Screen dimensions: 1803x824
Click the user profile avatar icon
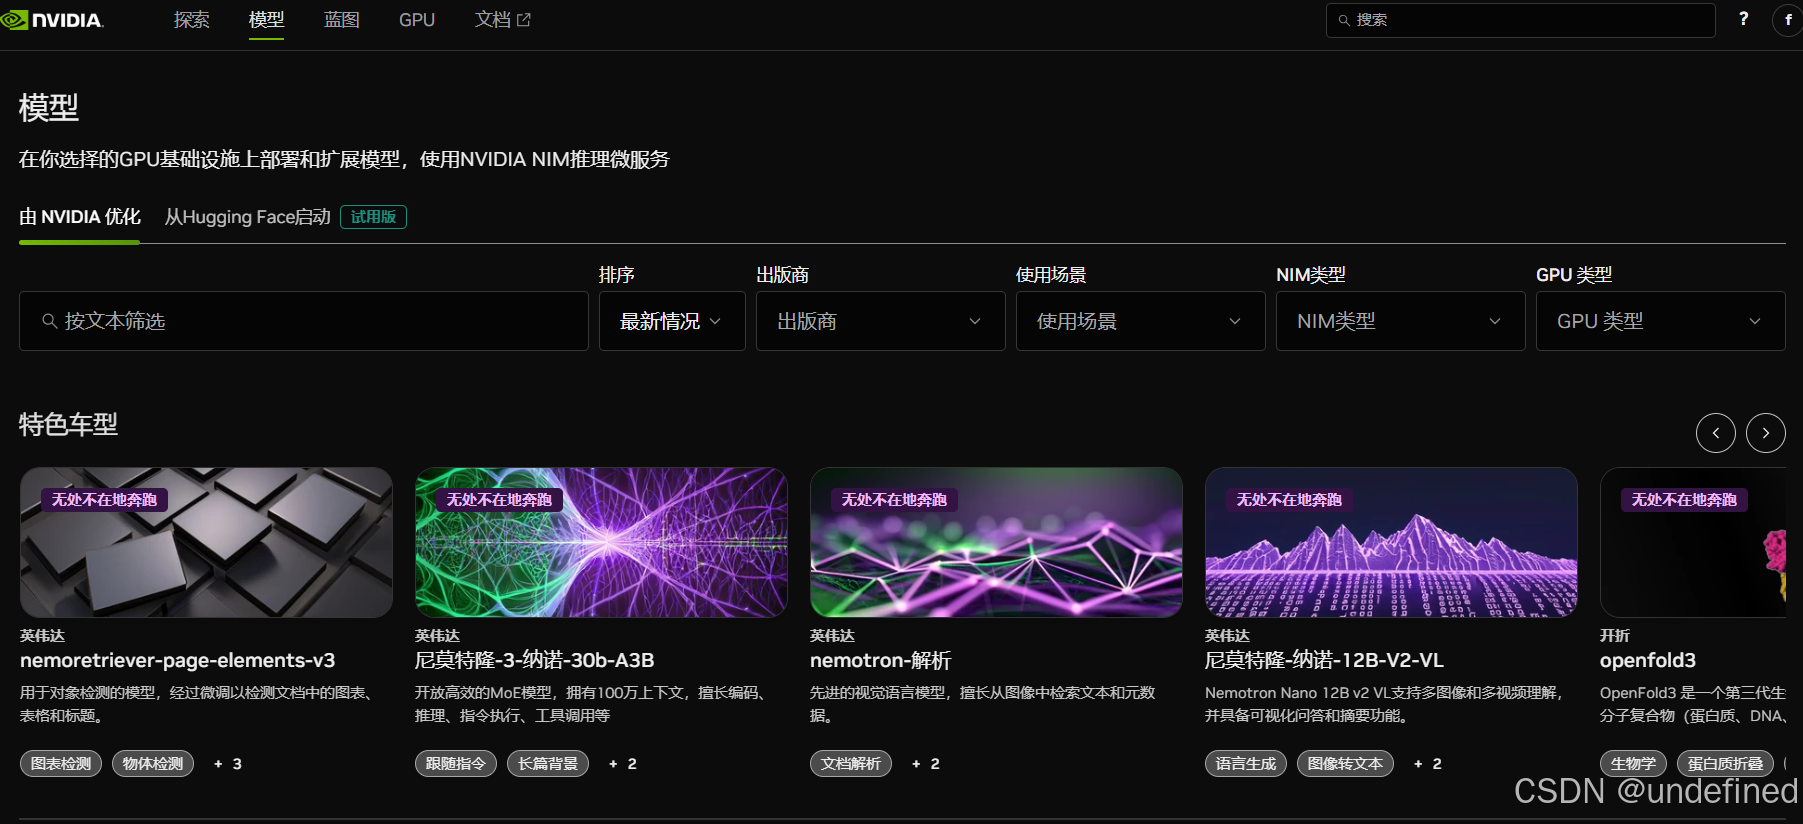pyautogui.click(x=1788, y=20)
